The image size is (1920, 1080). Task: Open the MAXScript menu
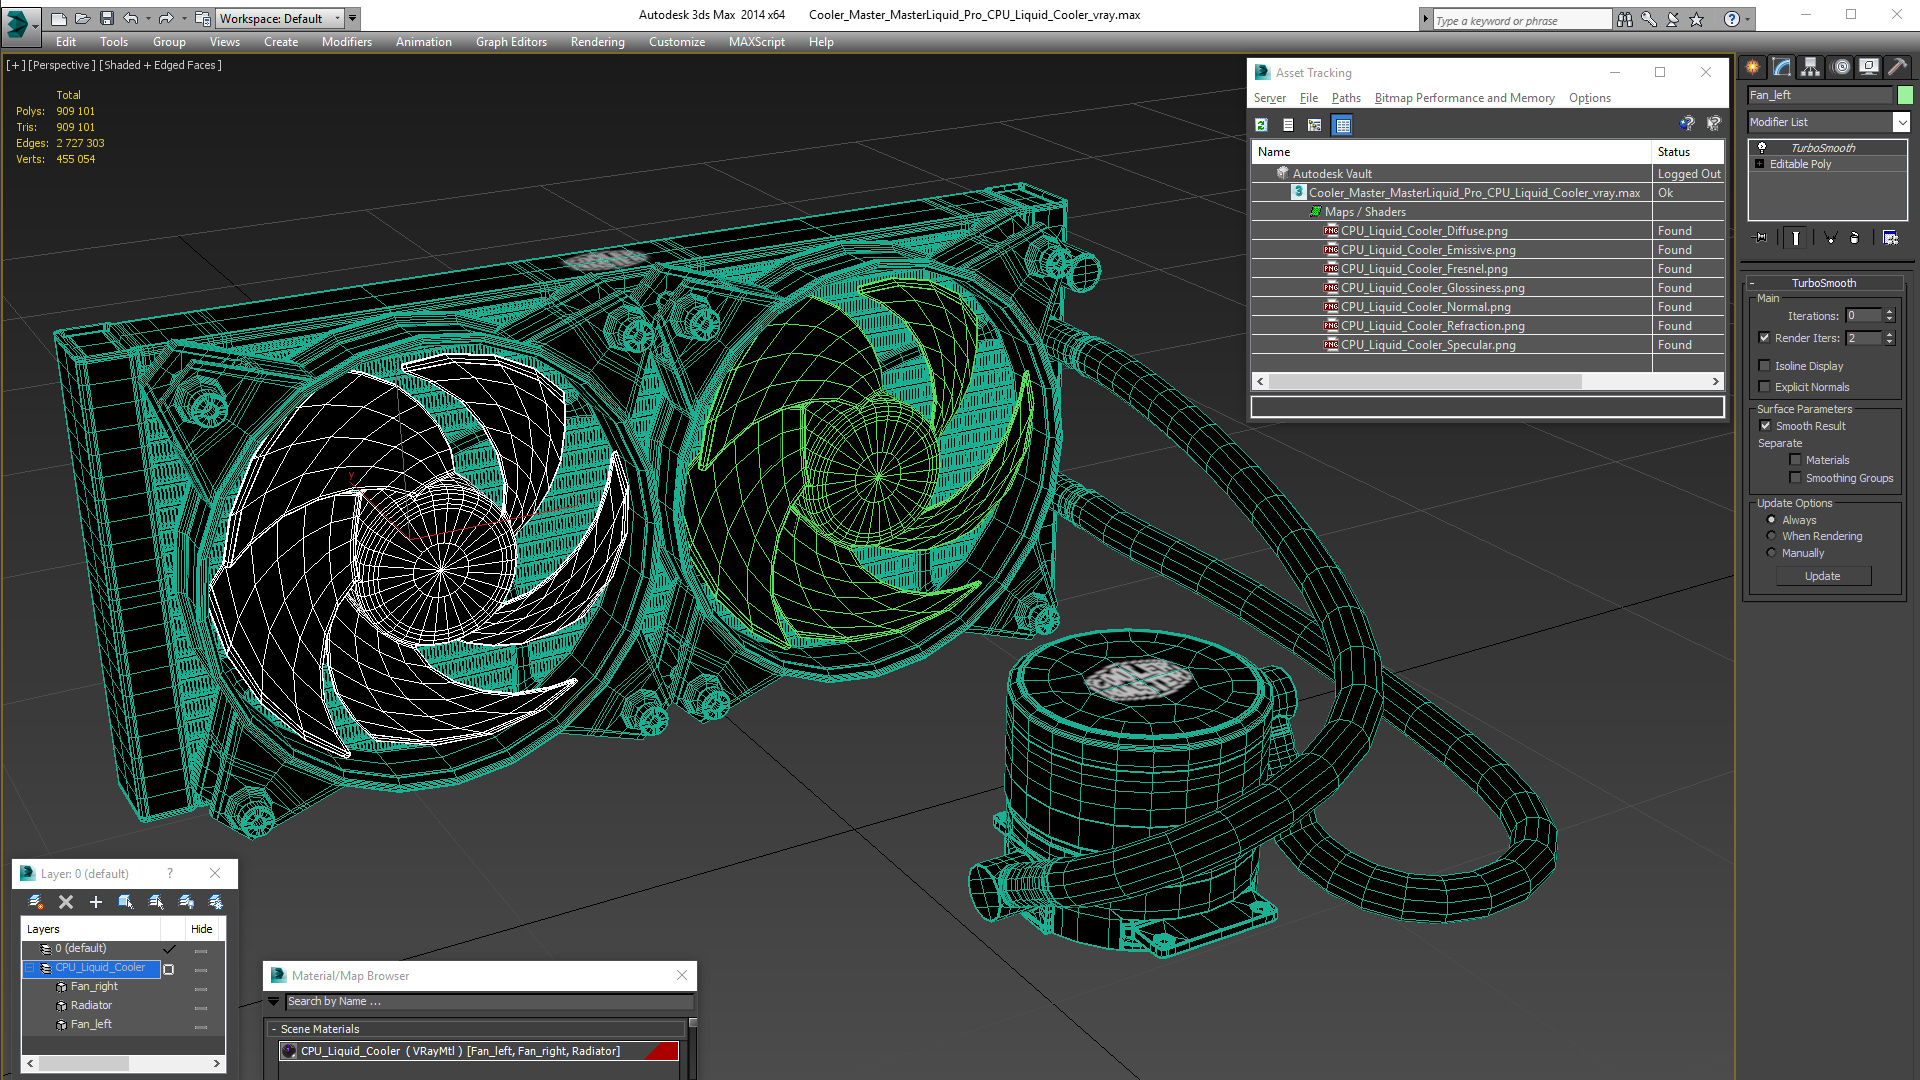click(757, 42)
